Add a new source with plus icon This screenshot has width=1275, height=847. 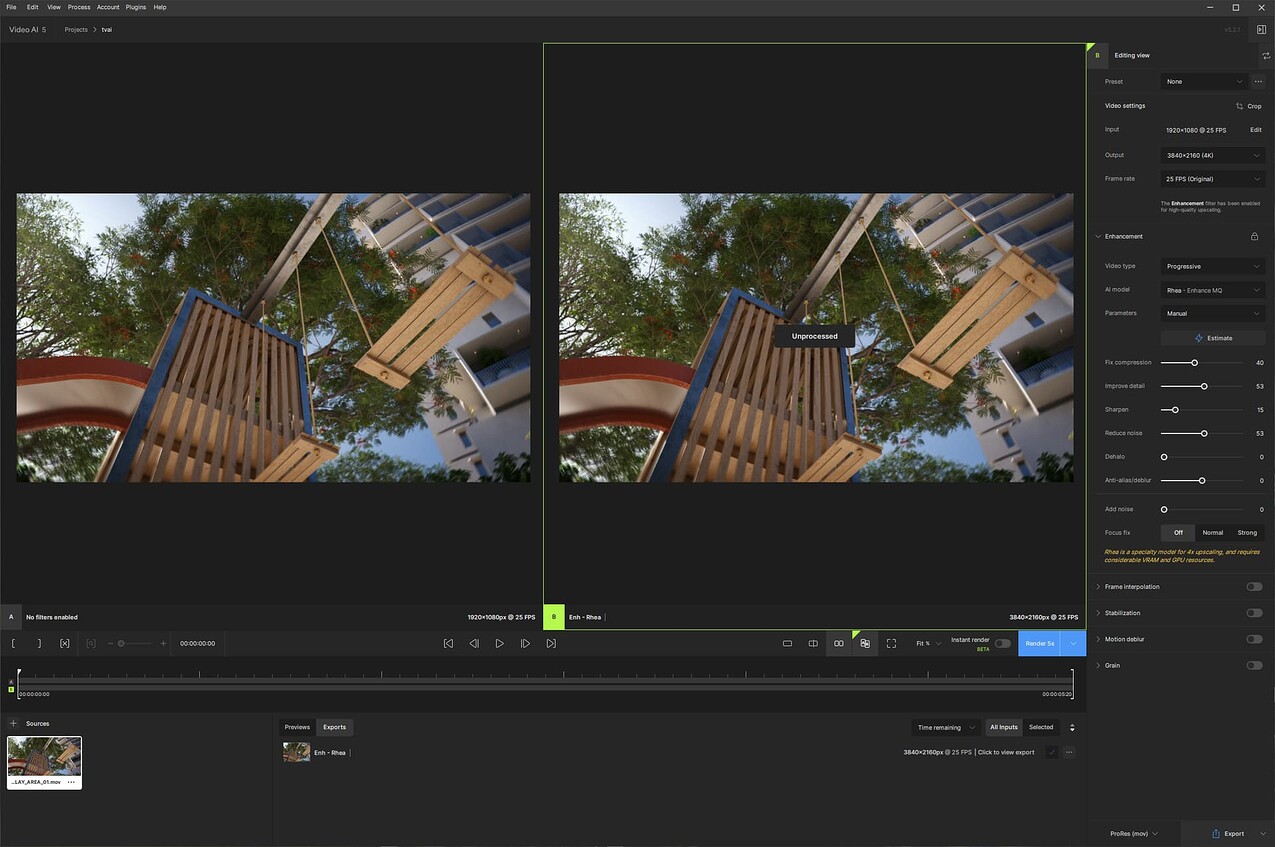pos(13,723)
